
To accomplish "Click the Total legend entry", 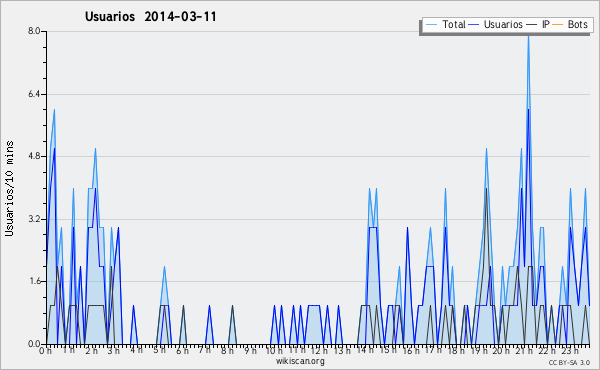I will (446, 24).
